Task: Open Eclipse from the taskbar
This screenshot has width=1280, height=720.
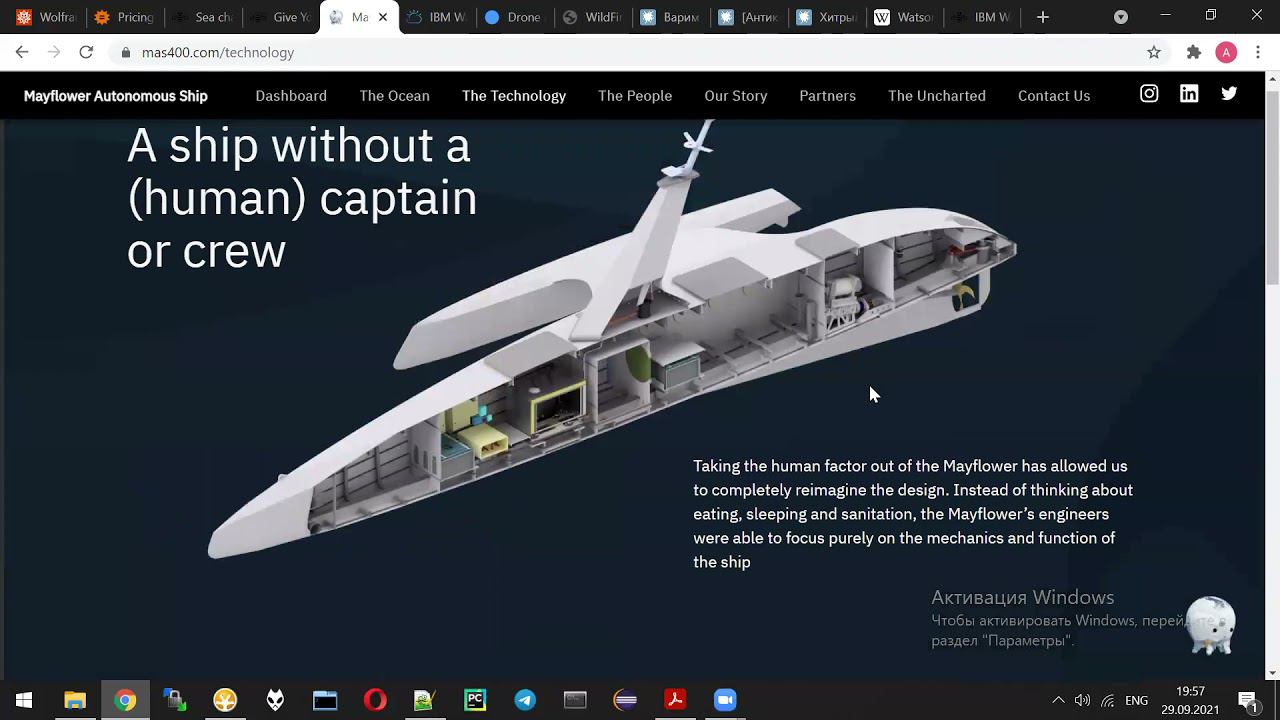Action: pyautogui.click(x=625, y=700)
